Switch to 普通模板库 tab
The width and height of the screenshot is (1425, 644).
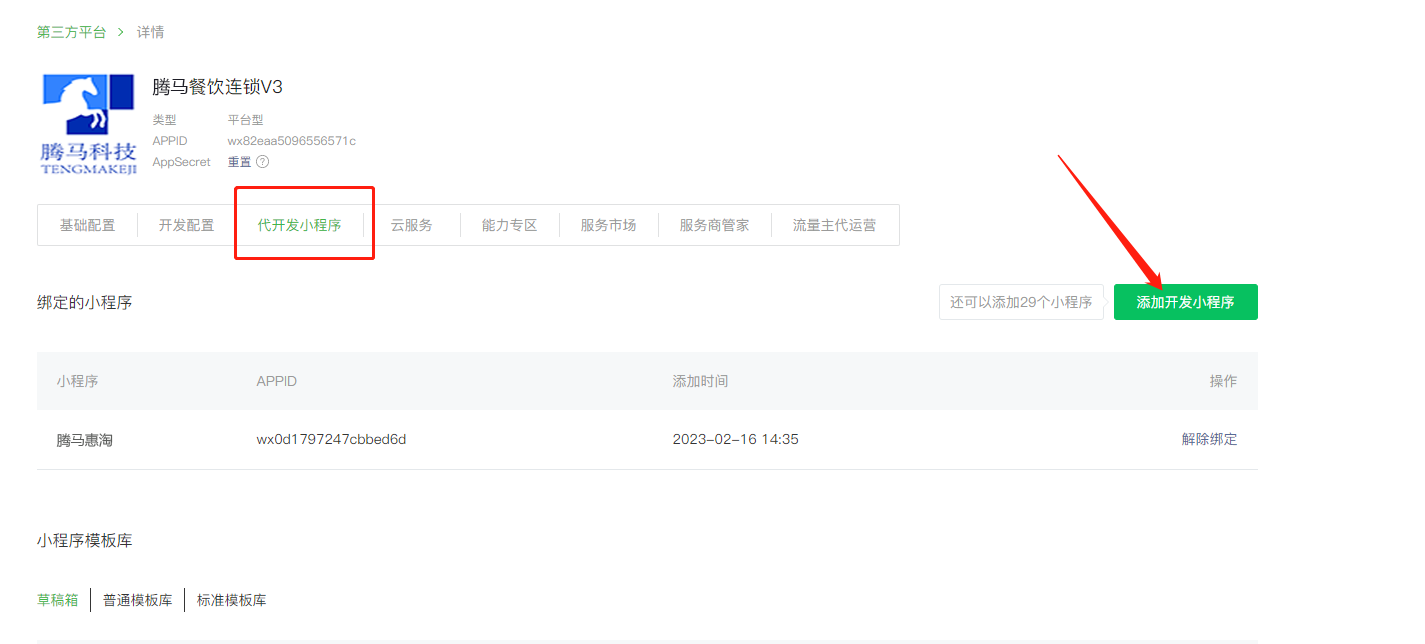138,600
